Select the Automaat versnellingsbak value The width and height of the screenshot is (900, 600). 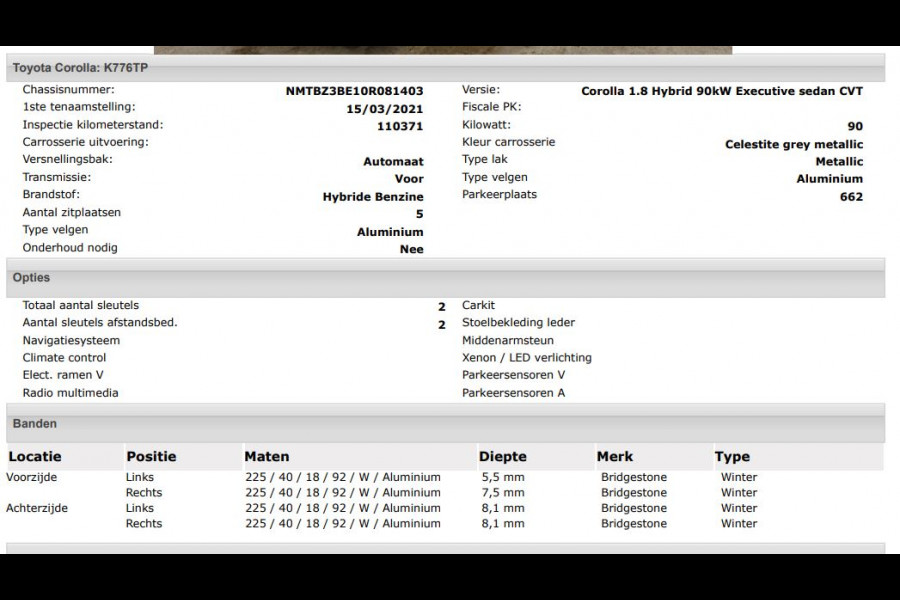[x=393, y=160]
